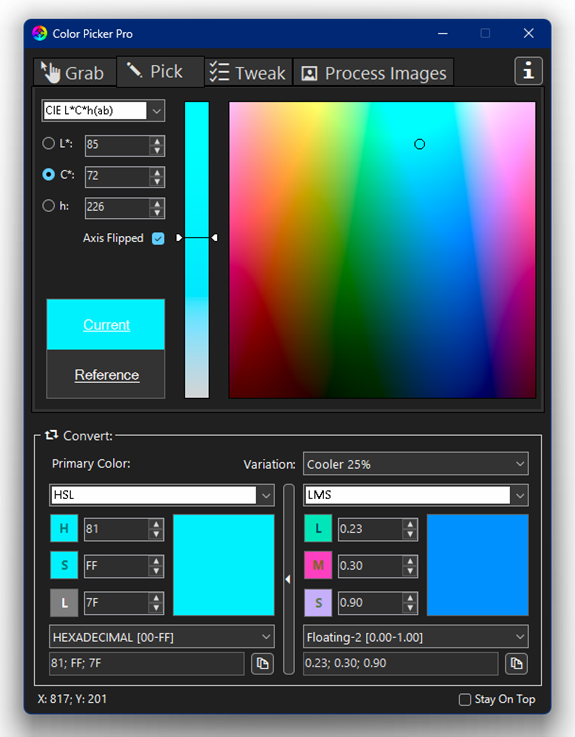The height and width of the screenshot is (737, 575).
Task: Click the vertical cyan chroma slider bar
Action: [197, 250]
